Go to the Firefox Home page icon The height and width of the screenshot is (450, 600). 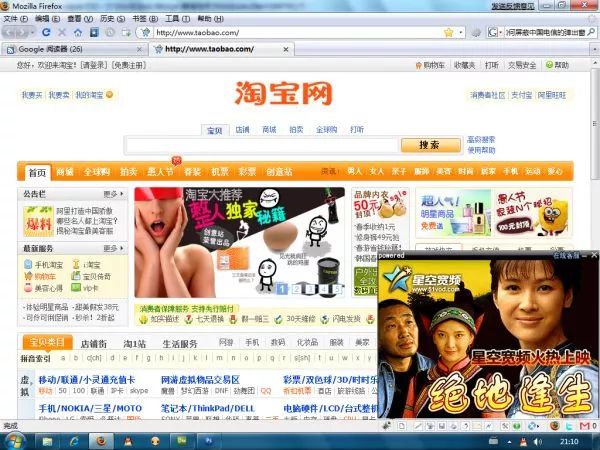(78, 33)
